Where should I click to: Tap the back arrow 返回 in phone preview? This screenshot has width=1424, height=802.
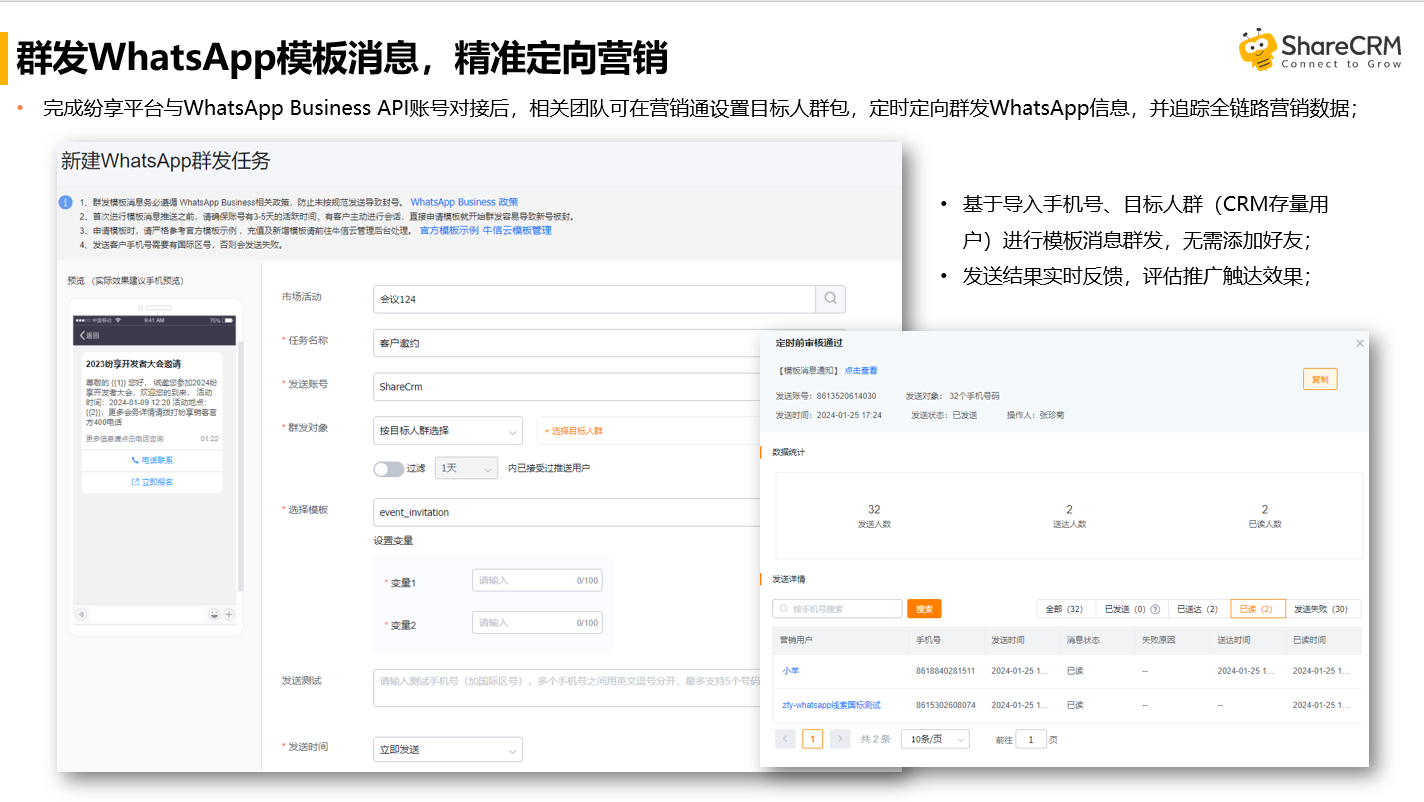(x=90, y=335)
